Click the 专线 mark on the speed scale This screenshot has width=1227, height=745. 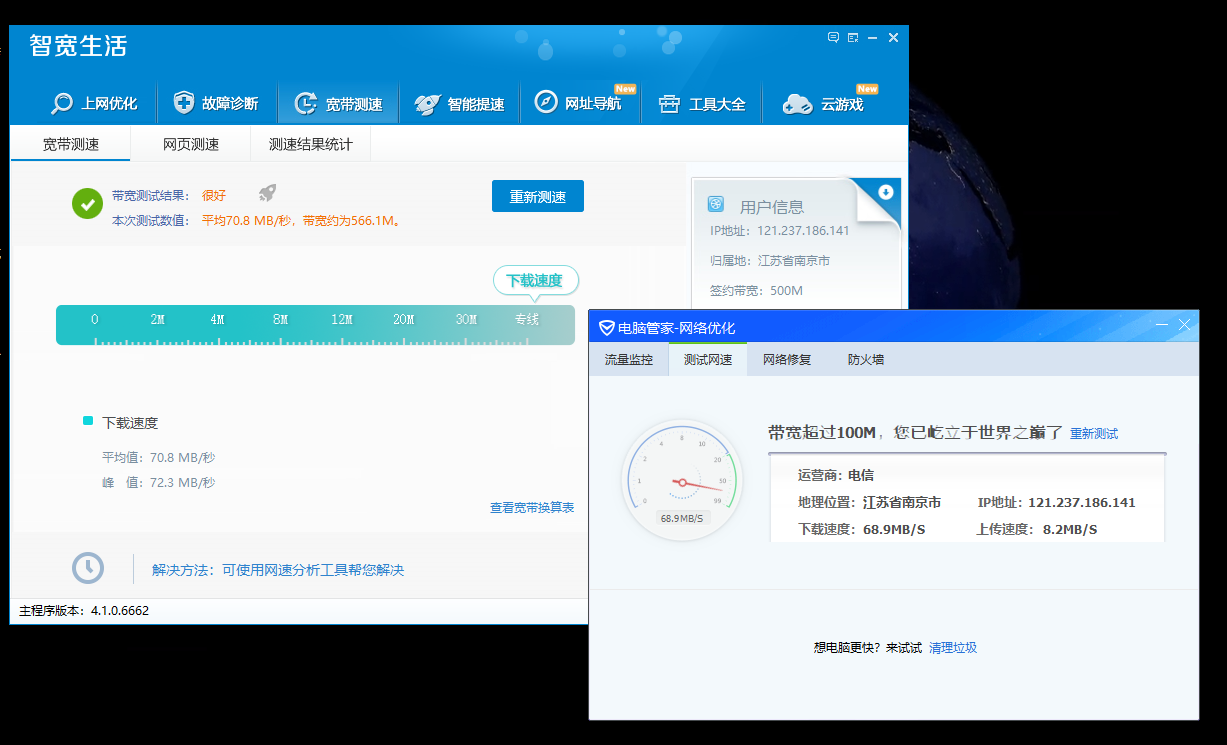[x=527, y=320]
